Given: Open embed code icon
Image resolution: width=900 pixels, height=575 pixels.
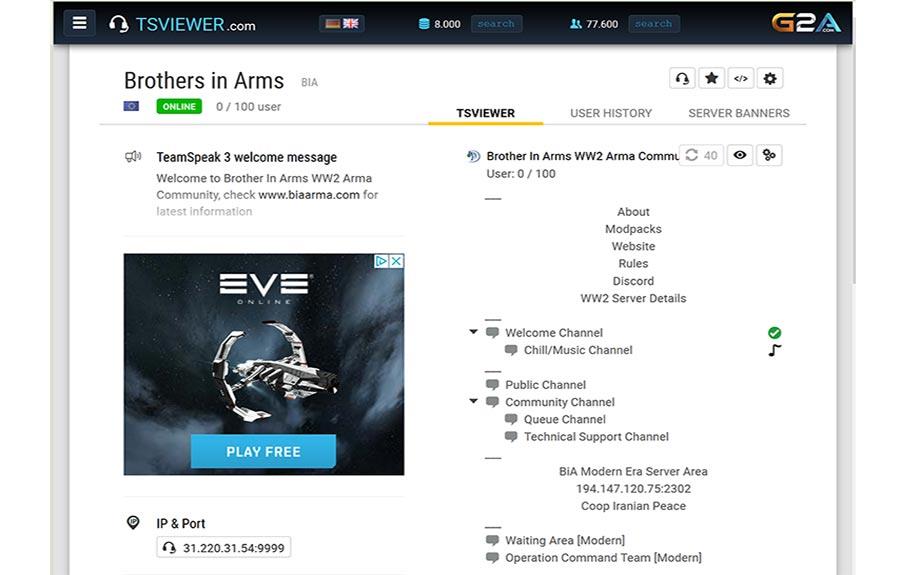Looking at the screenshot, I should [741, 79].
